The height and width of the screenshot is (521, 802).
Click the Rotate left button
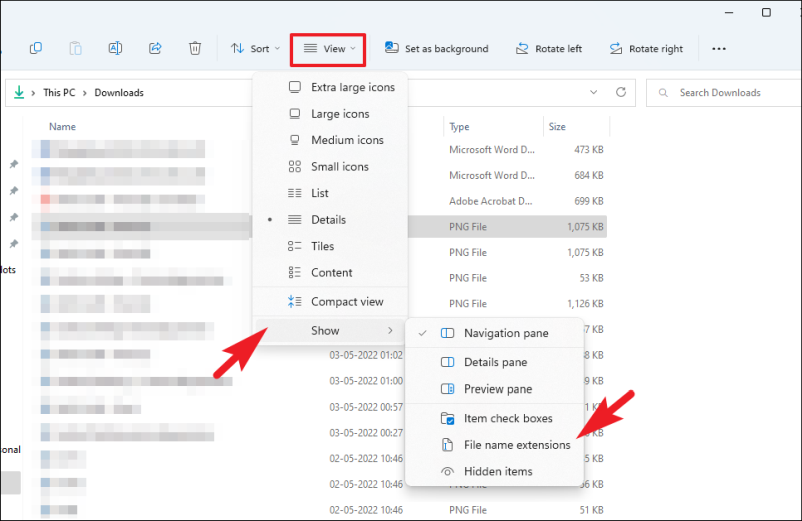548,48
